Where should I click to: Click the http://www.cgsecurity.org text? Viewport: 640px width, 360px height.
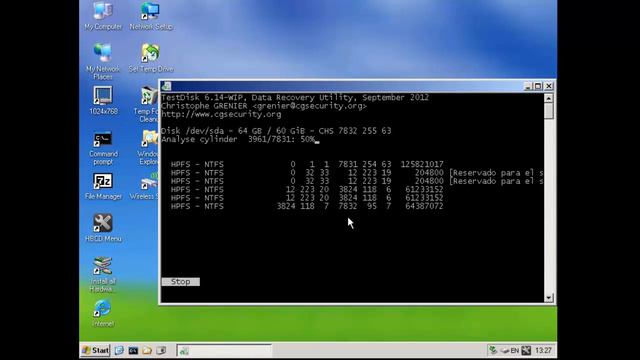[221, 114]
